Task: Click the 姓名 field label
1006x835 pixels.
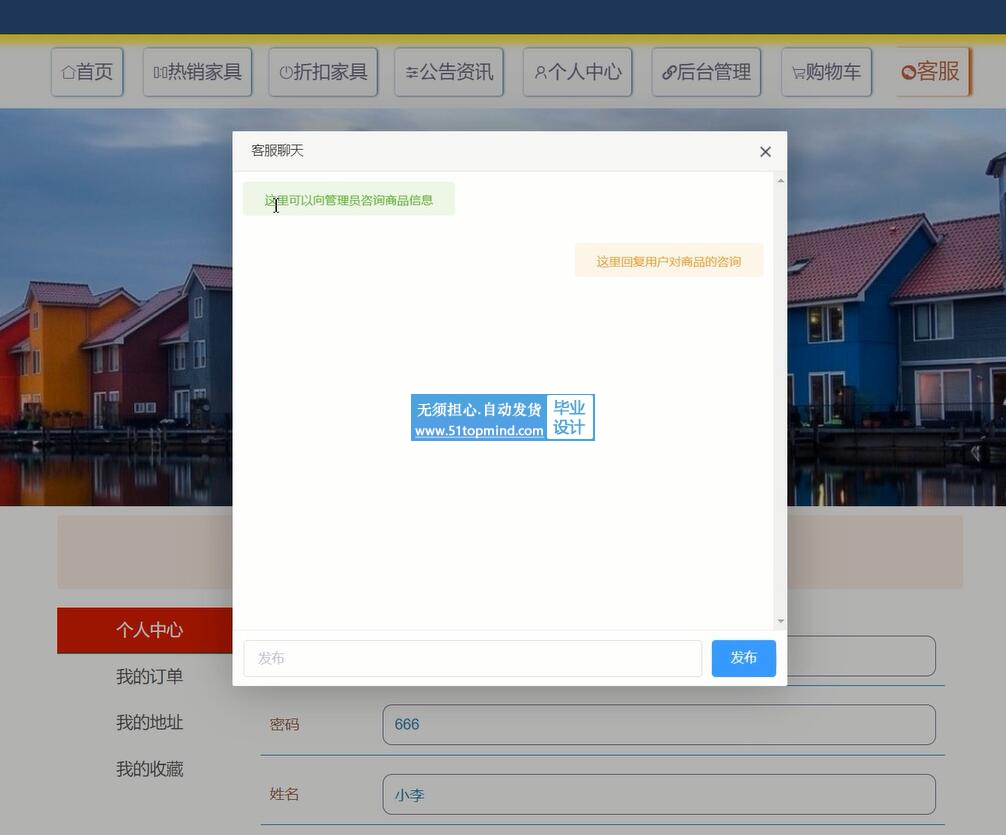Action: pos(284,795)
